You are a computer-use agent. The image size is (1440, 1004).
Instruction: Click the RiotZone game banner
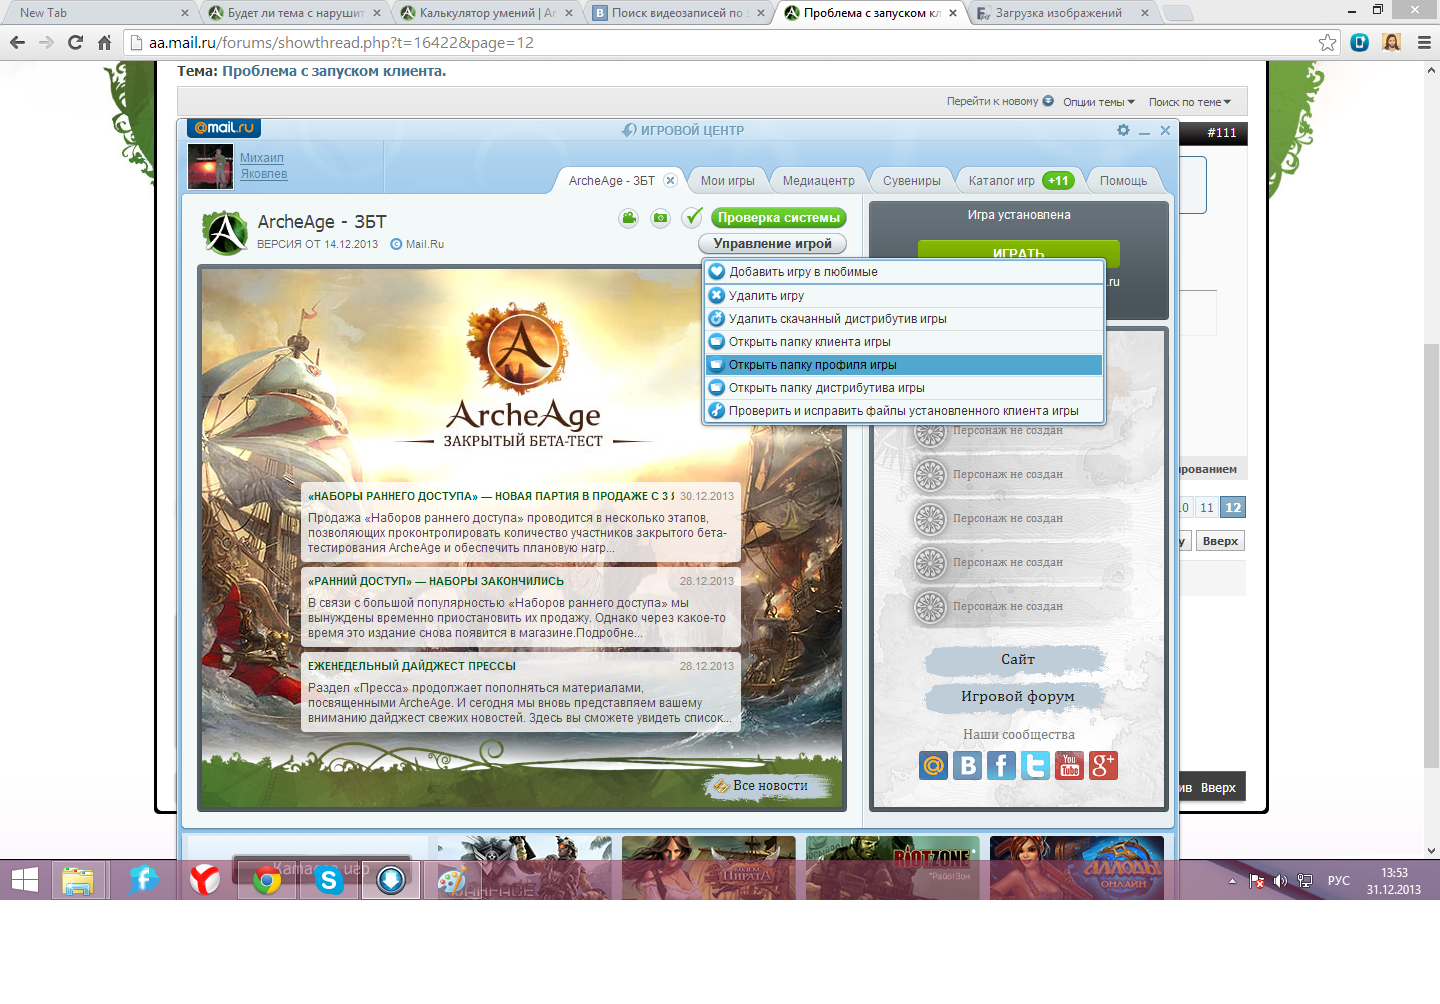[893, 868]
